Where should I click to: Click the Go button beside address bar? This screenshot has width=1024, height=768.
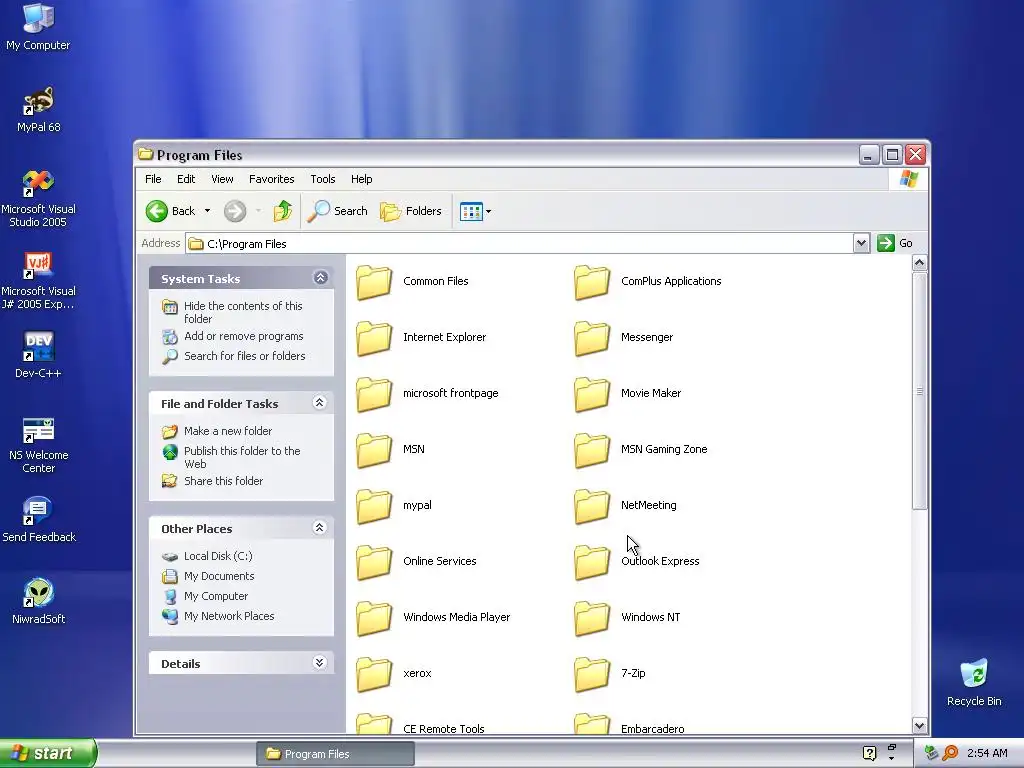(895, 244)
